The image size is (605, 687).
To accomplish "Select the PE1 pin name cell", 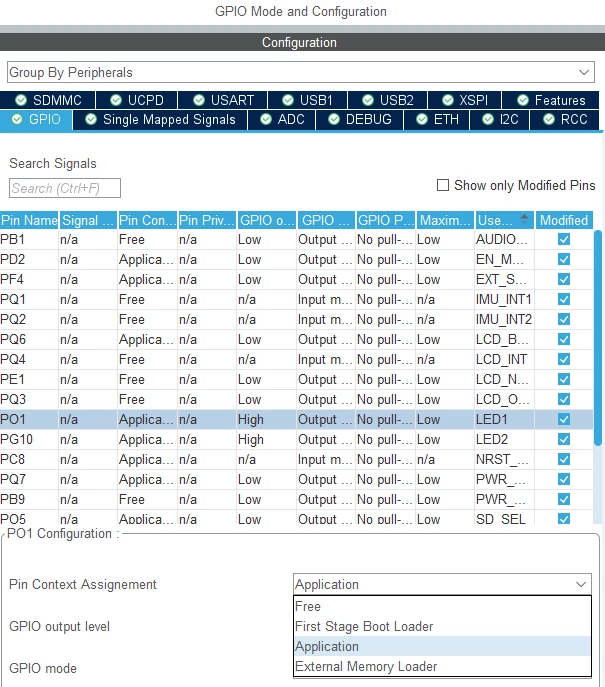I will coord(29,379).
